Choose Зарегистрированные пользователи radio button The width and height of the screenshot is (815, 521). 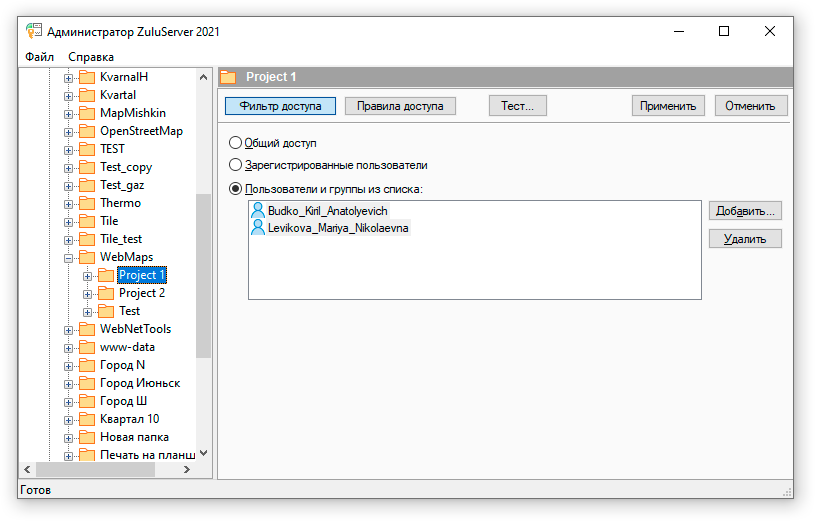tap(236, 165)
